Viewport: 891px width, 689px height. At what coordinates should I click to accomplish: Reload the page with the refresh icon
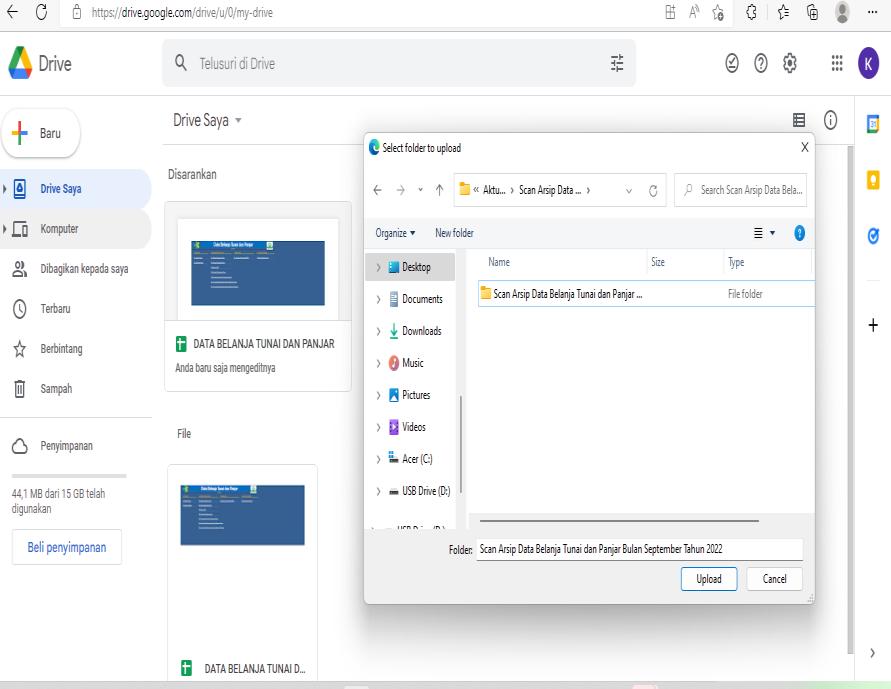coord(41,12)
